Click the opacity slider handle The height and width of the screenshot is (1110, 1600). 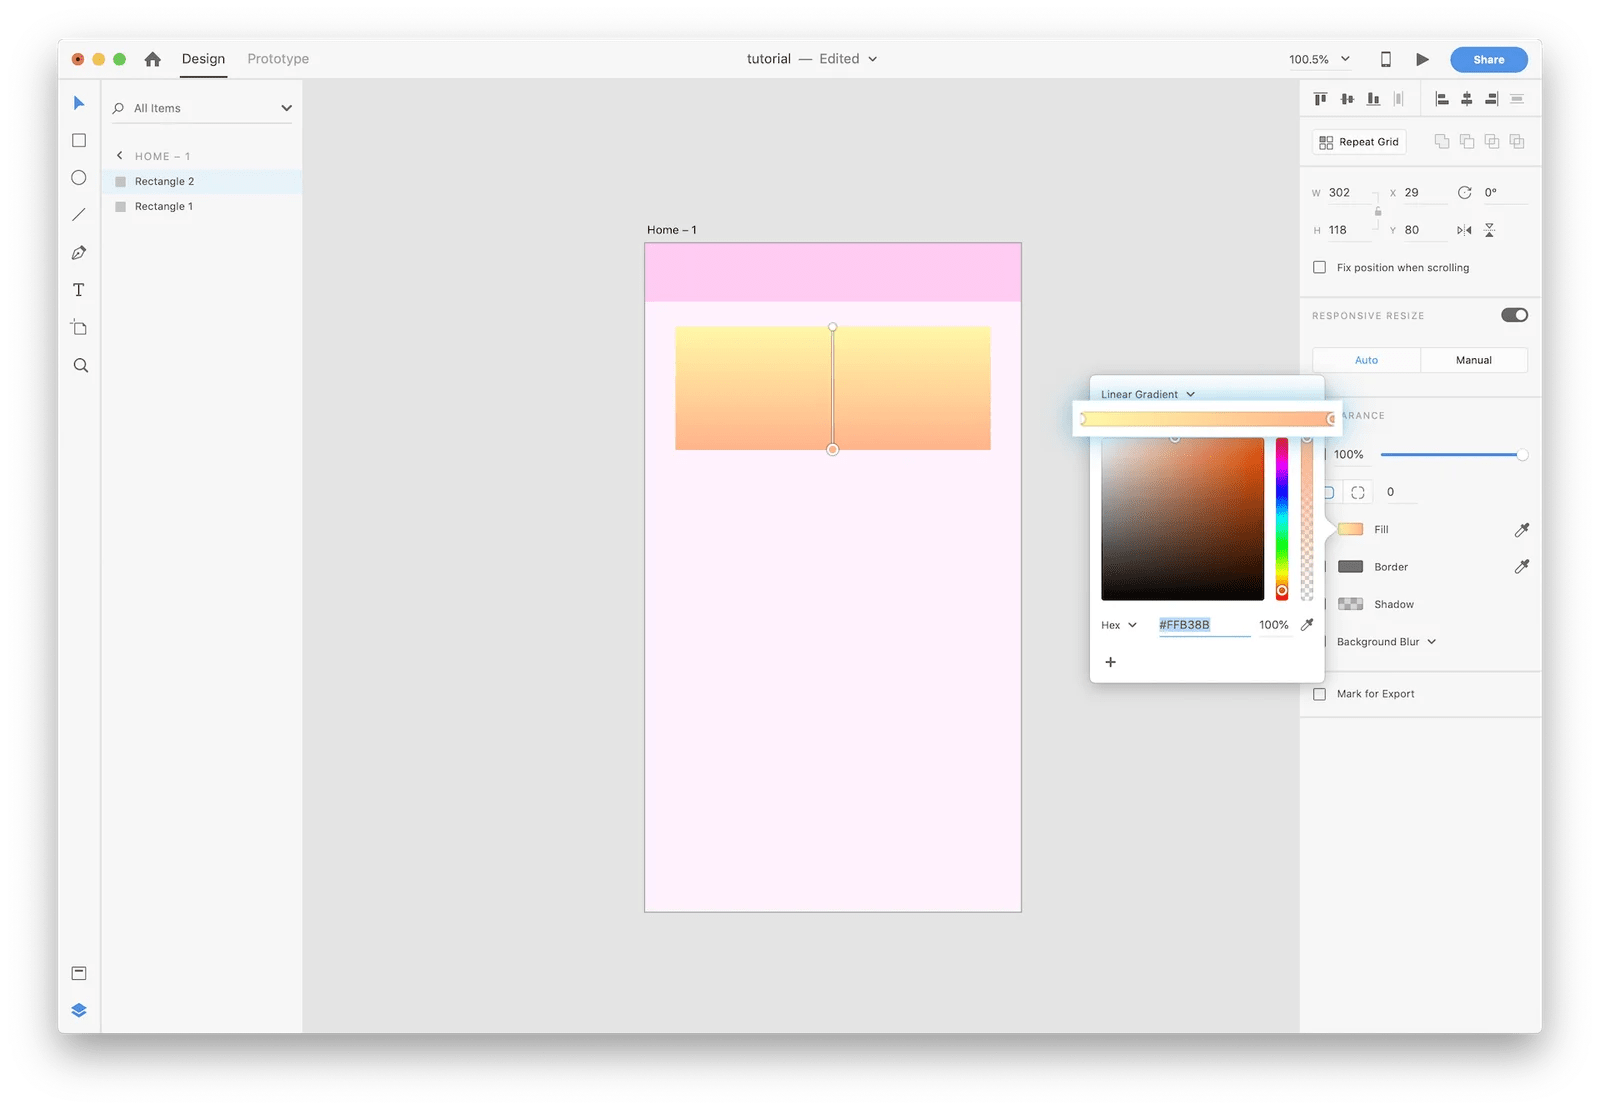(x=1522, y=455)
